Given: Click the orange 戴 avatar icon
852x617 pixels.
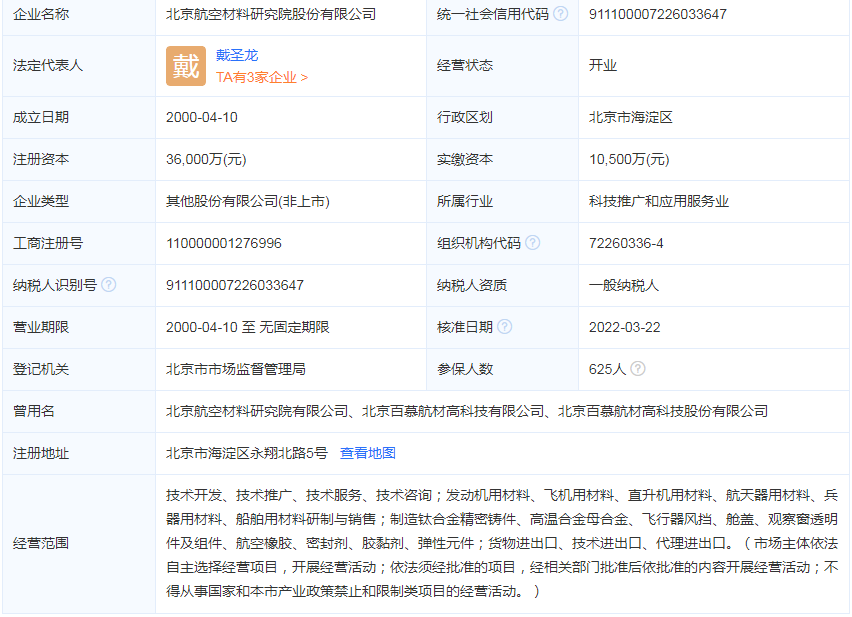Looking at the screenshot, I should click(x=186, y=66).
